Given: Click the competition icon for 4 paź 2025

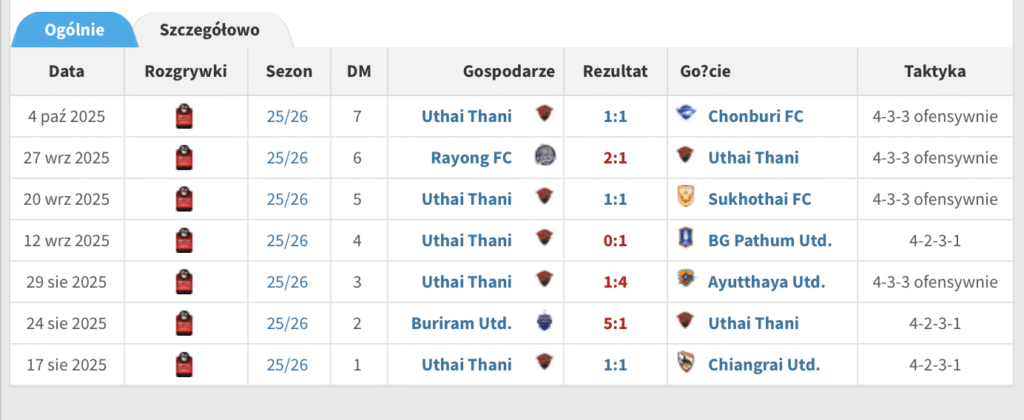Looking at the screenshot, I should tap(185, 116).
